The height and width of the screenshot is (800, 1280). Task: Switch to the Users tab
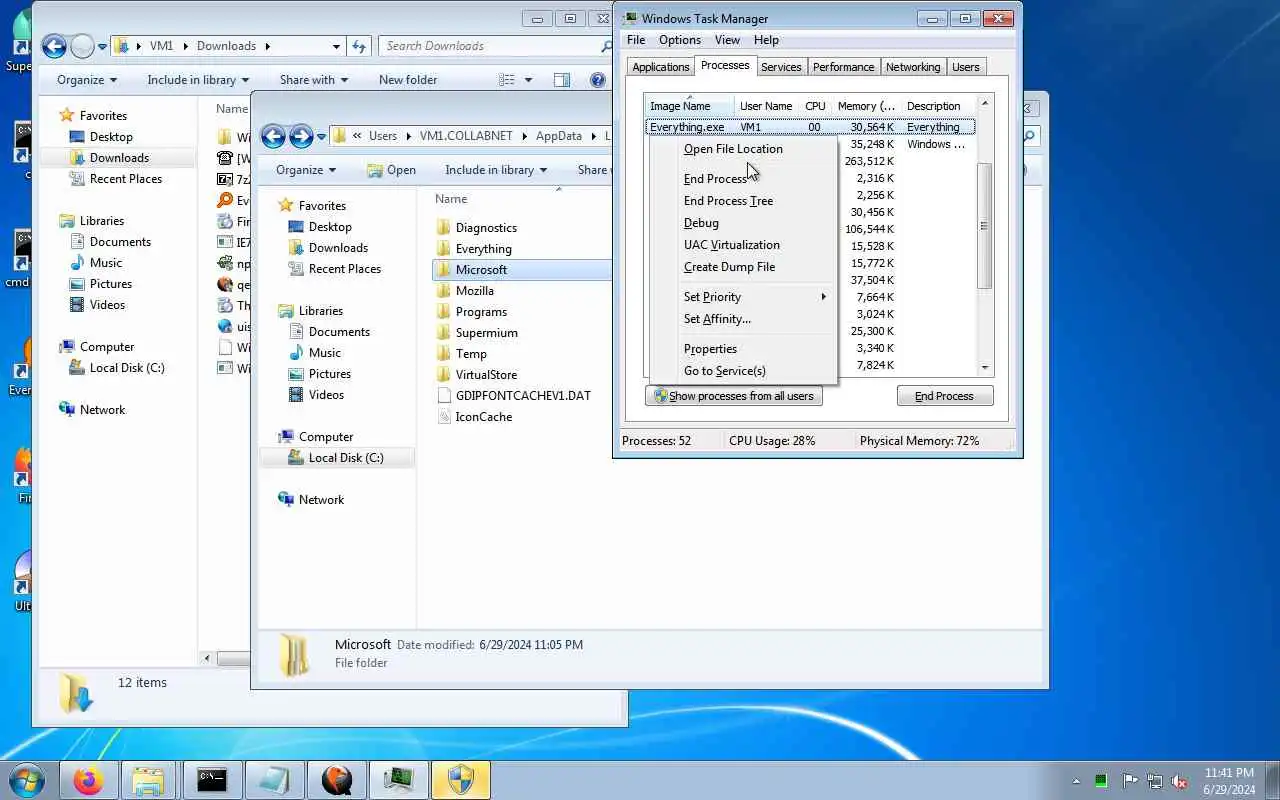click(966, 67)
